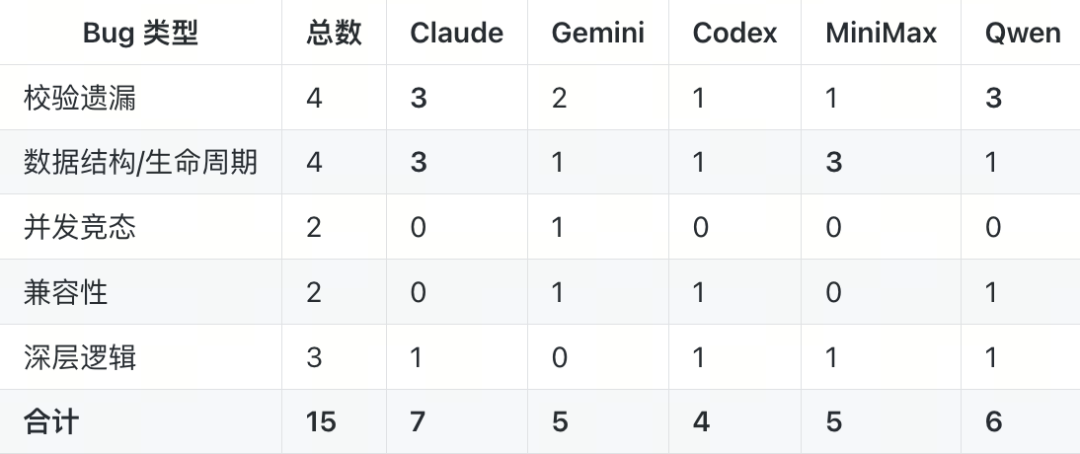The image size is (1080, 454).
Task: Click the 合计 row label
Action: click(x=52, y=421)
